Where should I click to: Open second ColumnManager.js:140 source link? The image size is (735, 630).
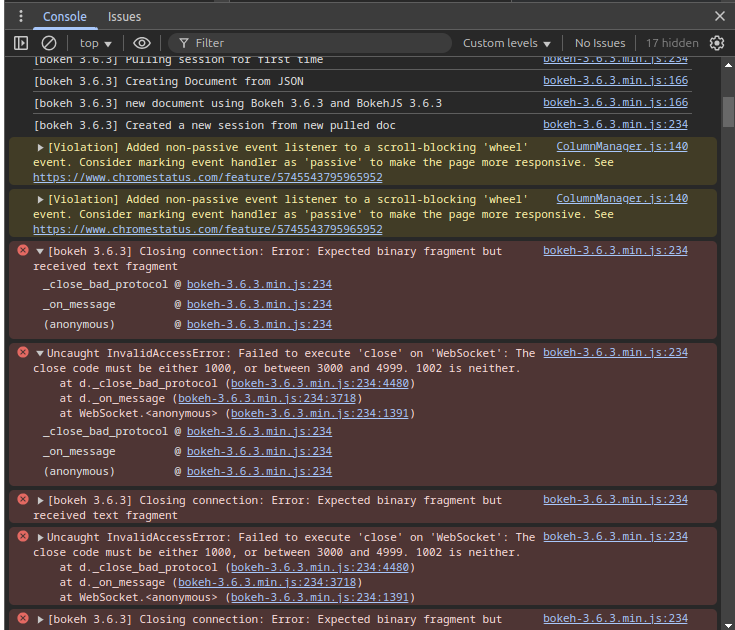pos(622,199)
